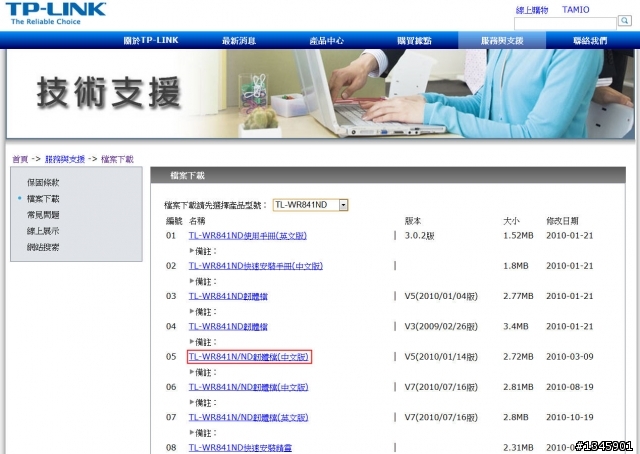Click file size 1.52MB

(x=518, y=236)
